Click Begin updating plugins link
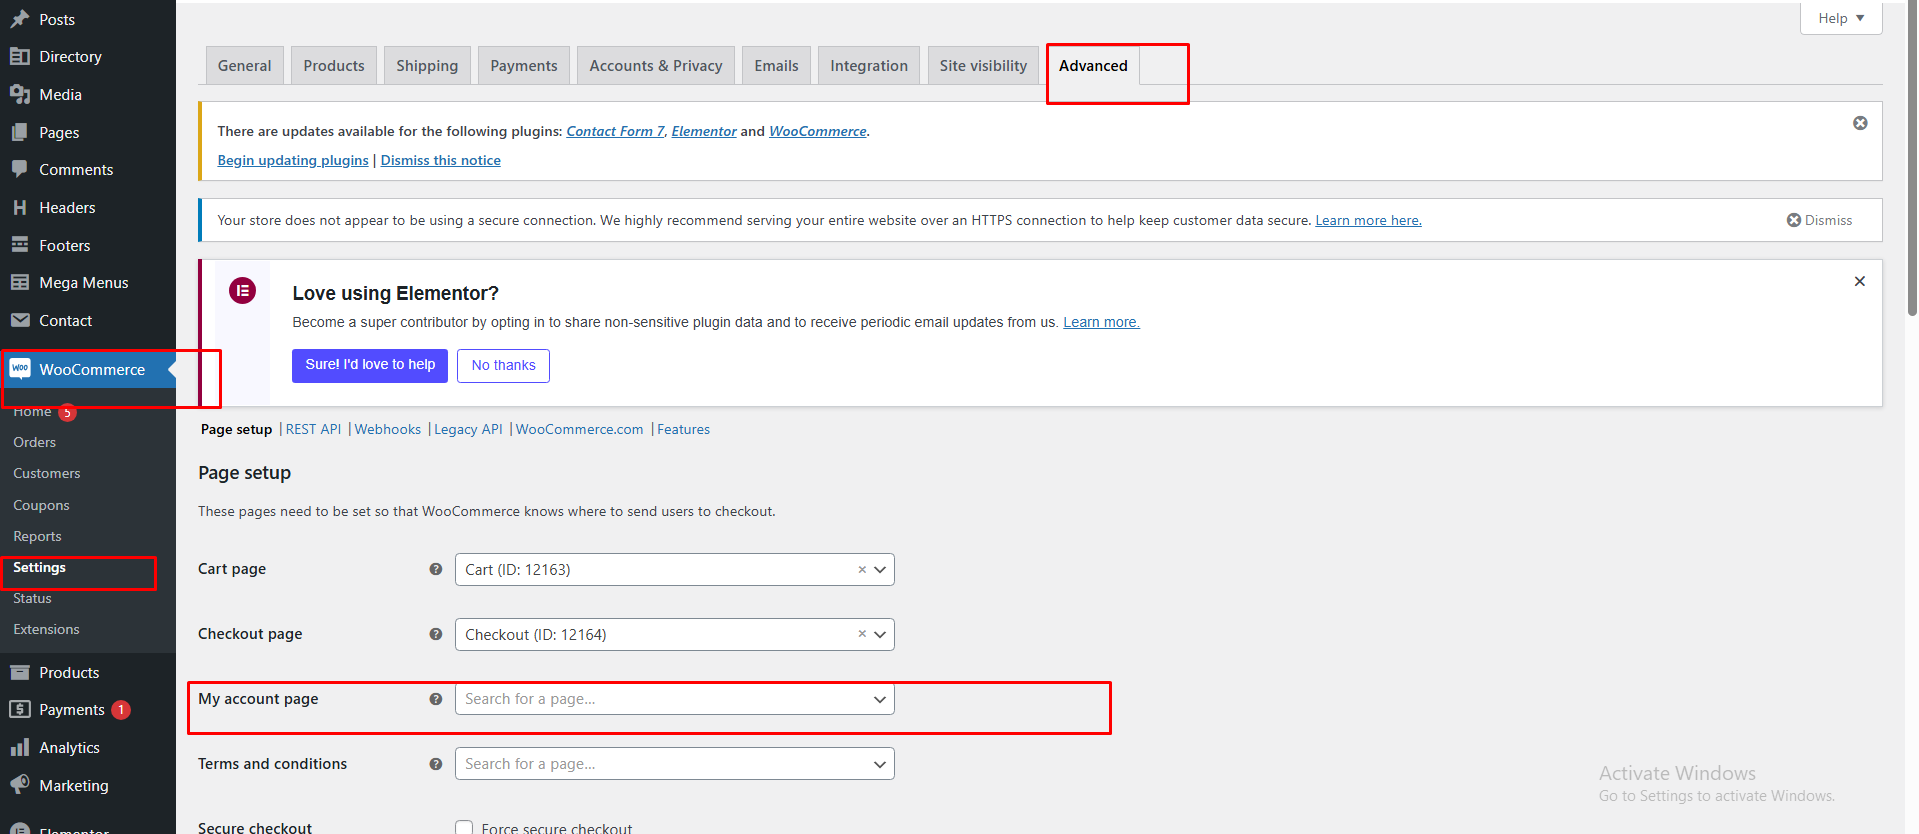Image resolution: width=1919 pixels, height=834 pixels. (293, 160)
